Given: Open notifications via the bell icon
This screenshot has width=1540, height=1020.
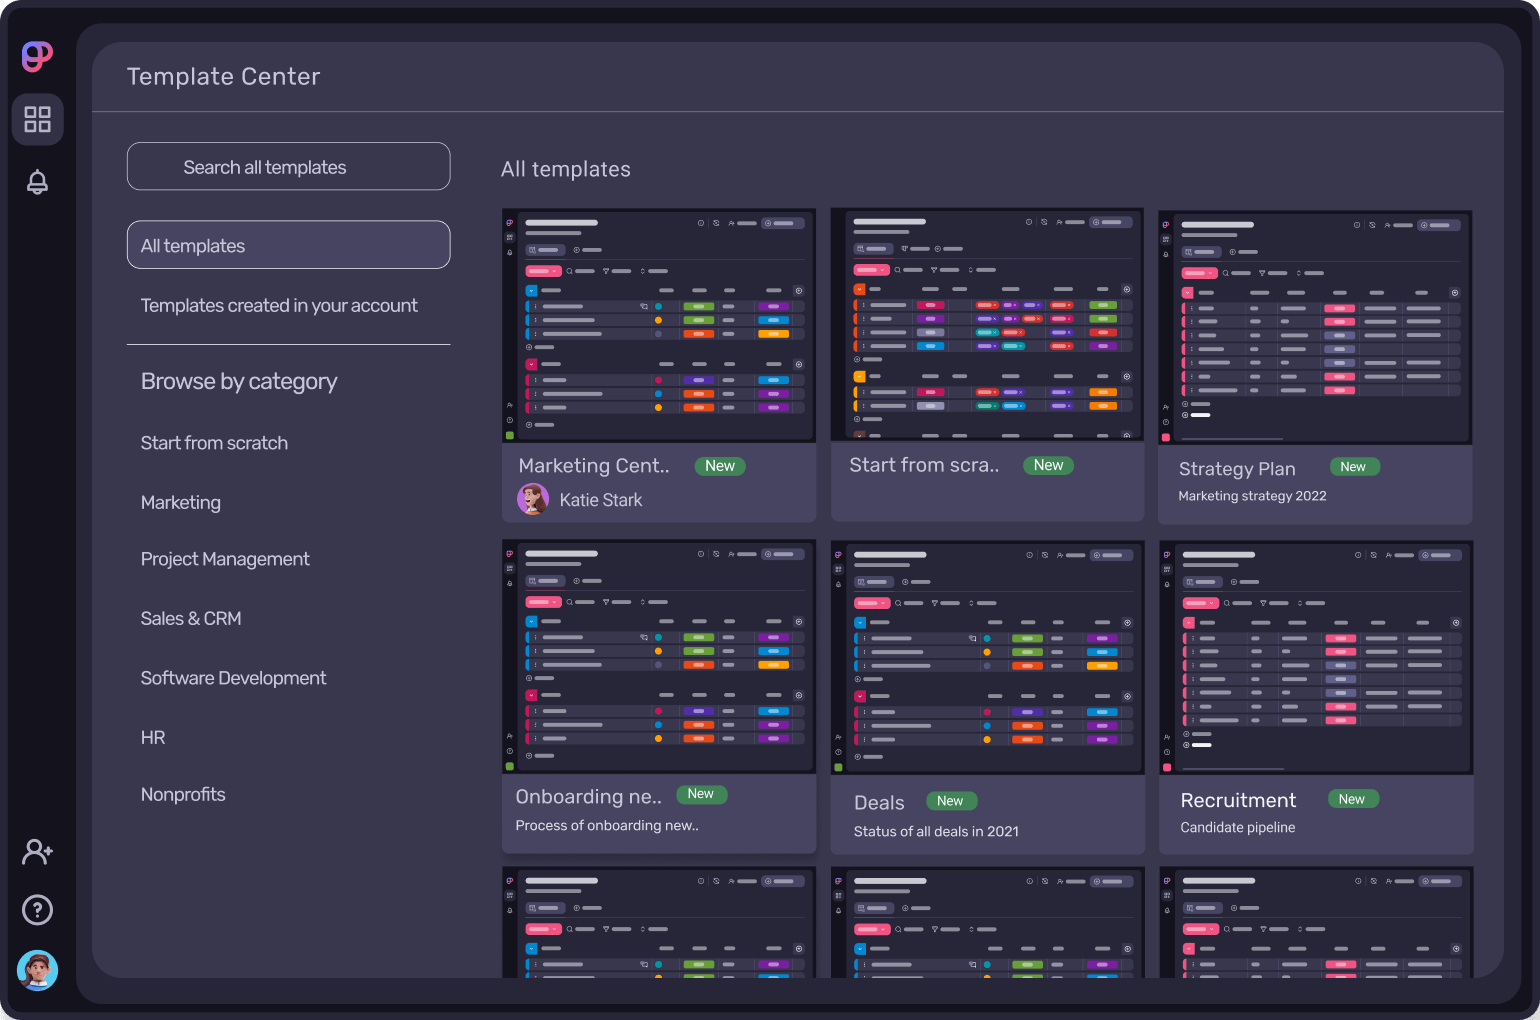Looking at the screenshot, I should click(37, 182).
